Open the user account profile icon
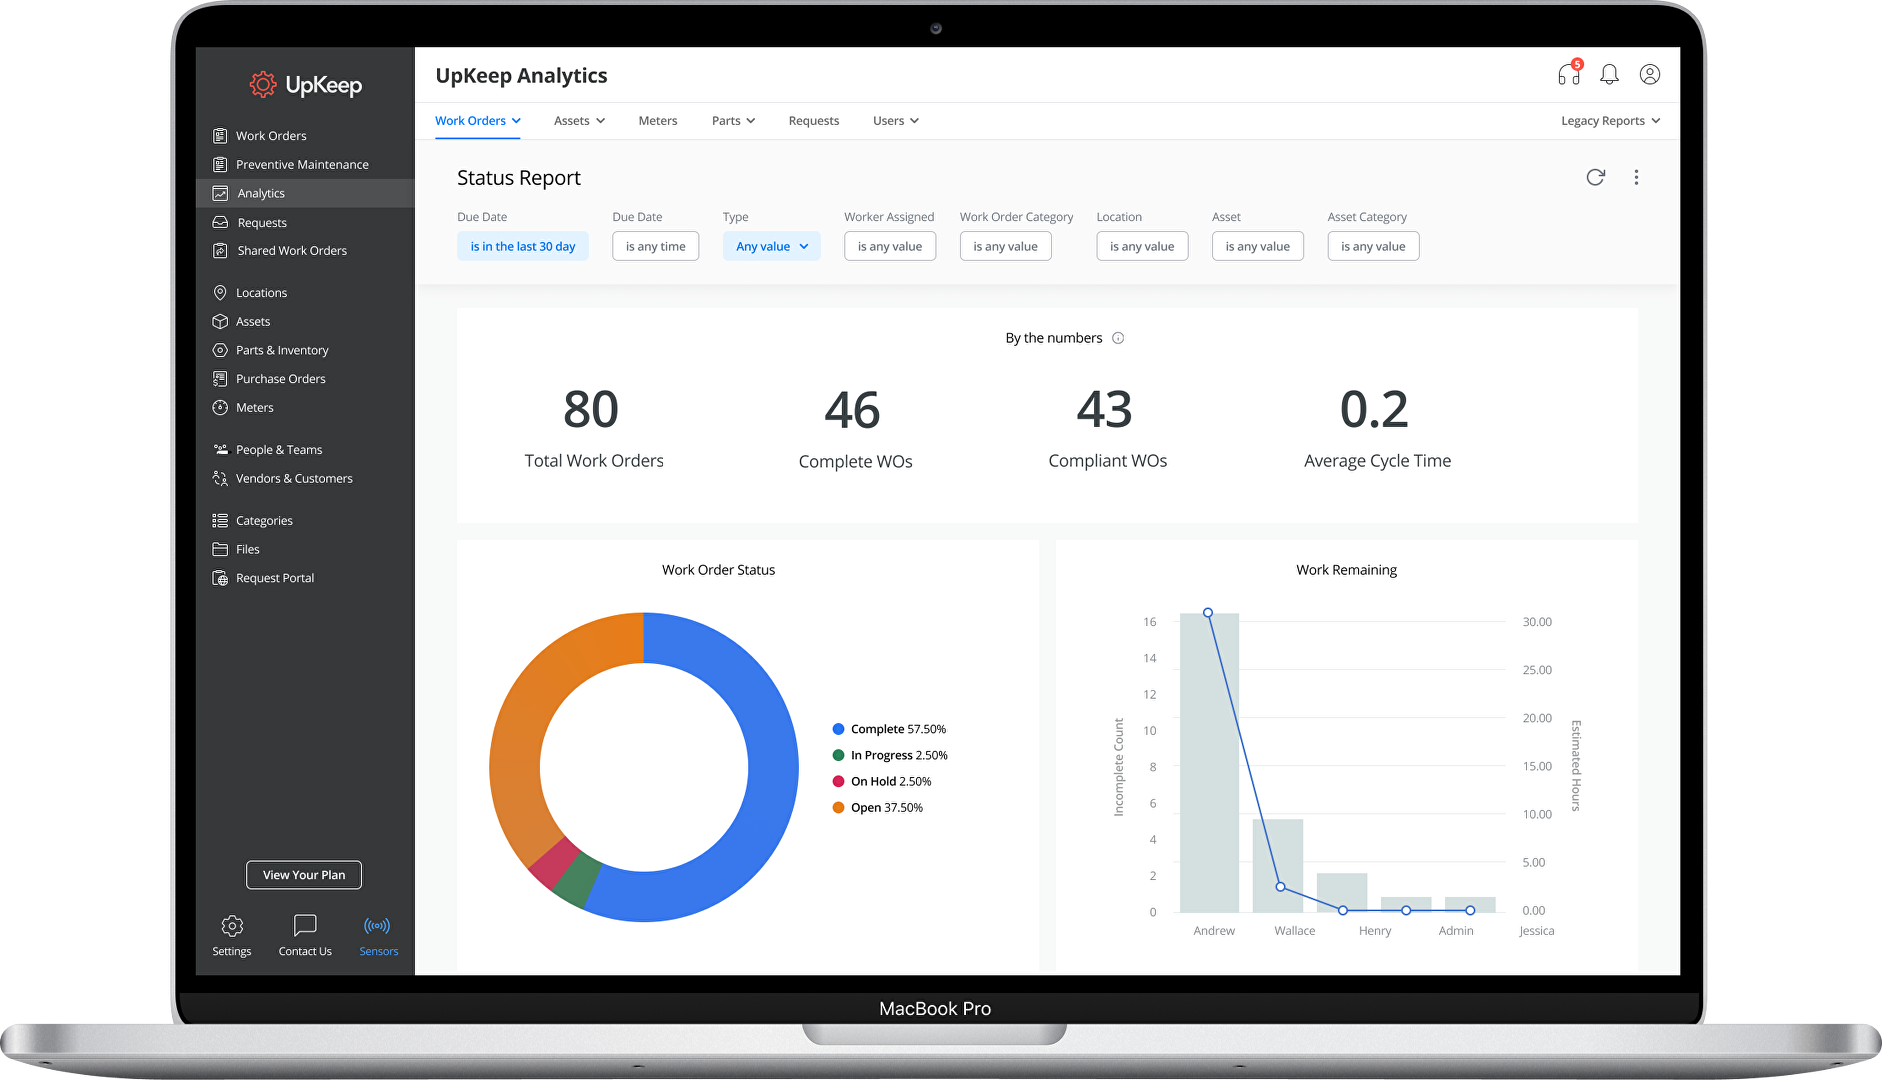Image resolution: width=1882 pixels, height=1080 pixels. pos(1650,74)
